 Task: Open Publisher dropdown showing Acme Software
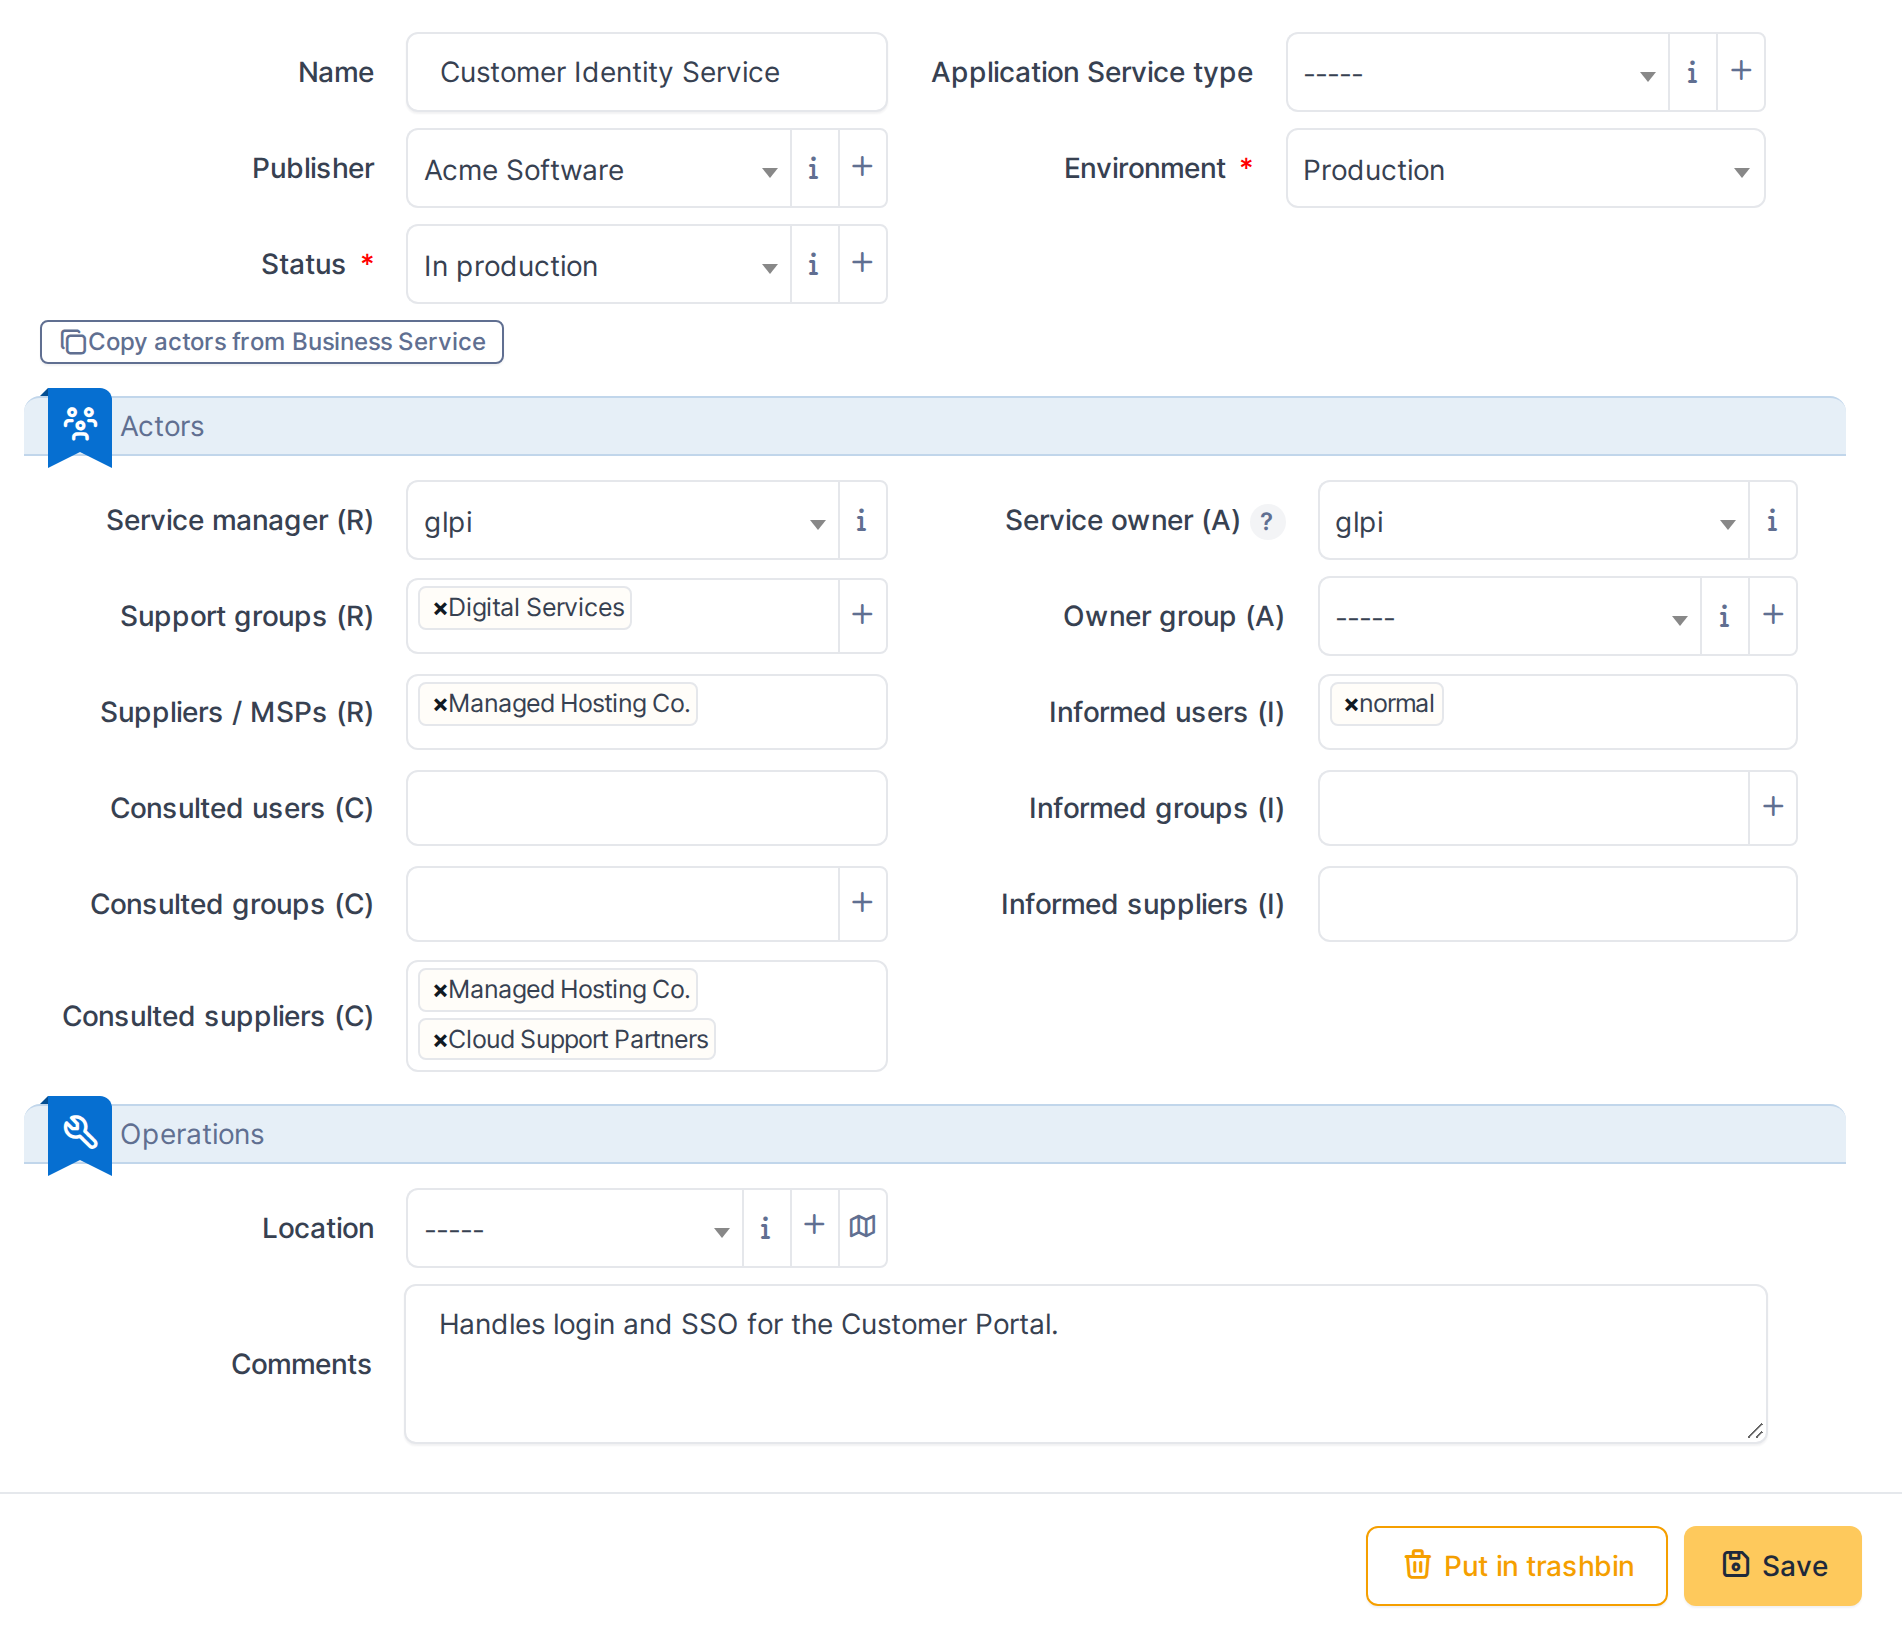pos(599,169)
